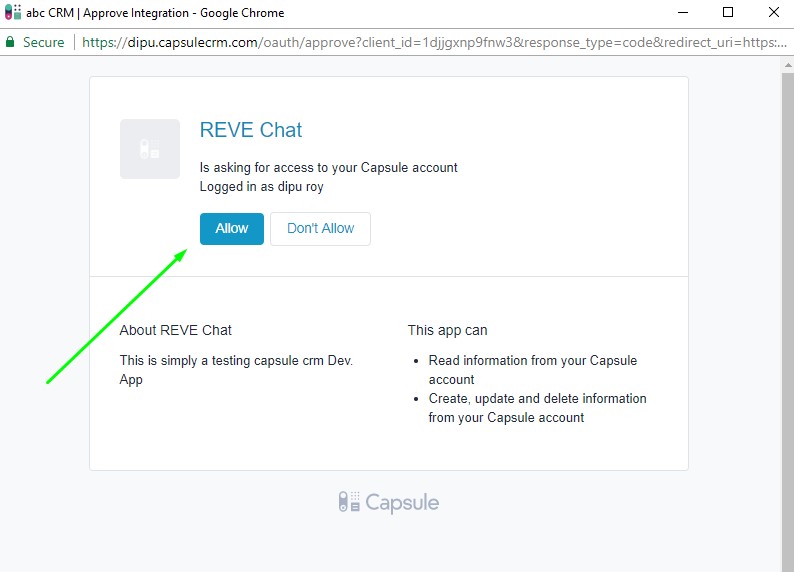Open the REVE Chat heading link

pos(250,130)
